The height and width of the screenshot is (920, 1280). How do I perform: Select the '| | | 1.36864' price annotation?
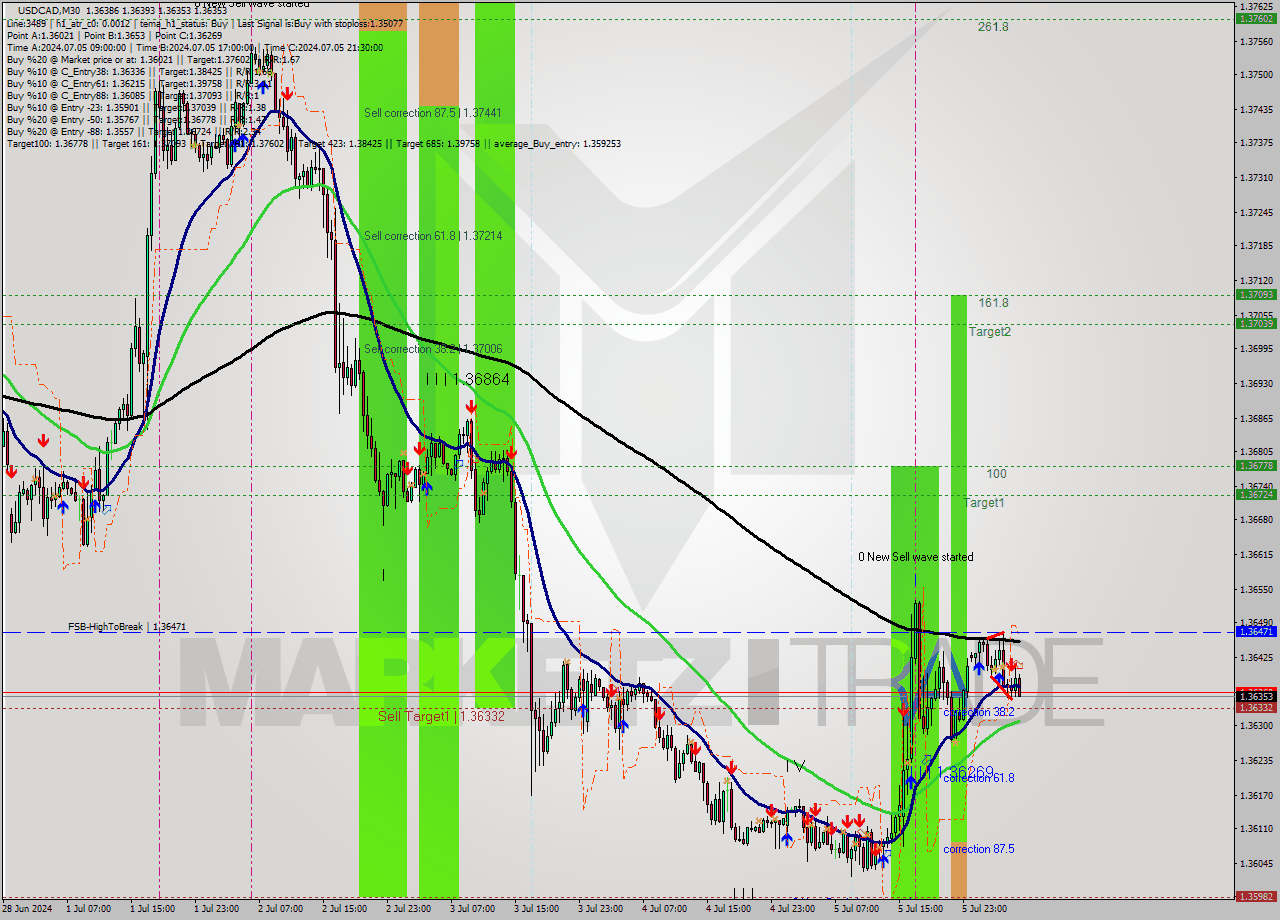[x=467, y=379]
